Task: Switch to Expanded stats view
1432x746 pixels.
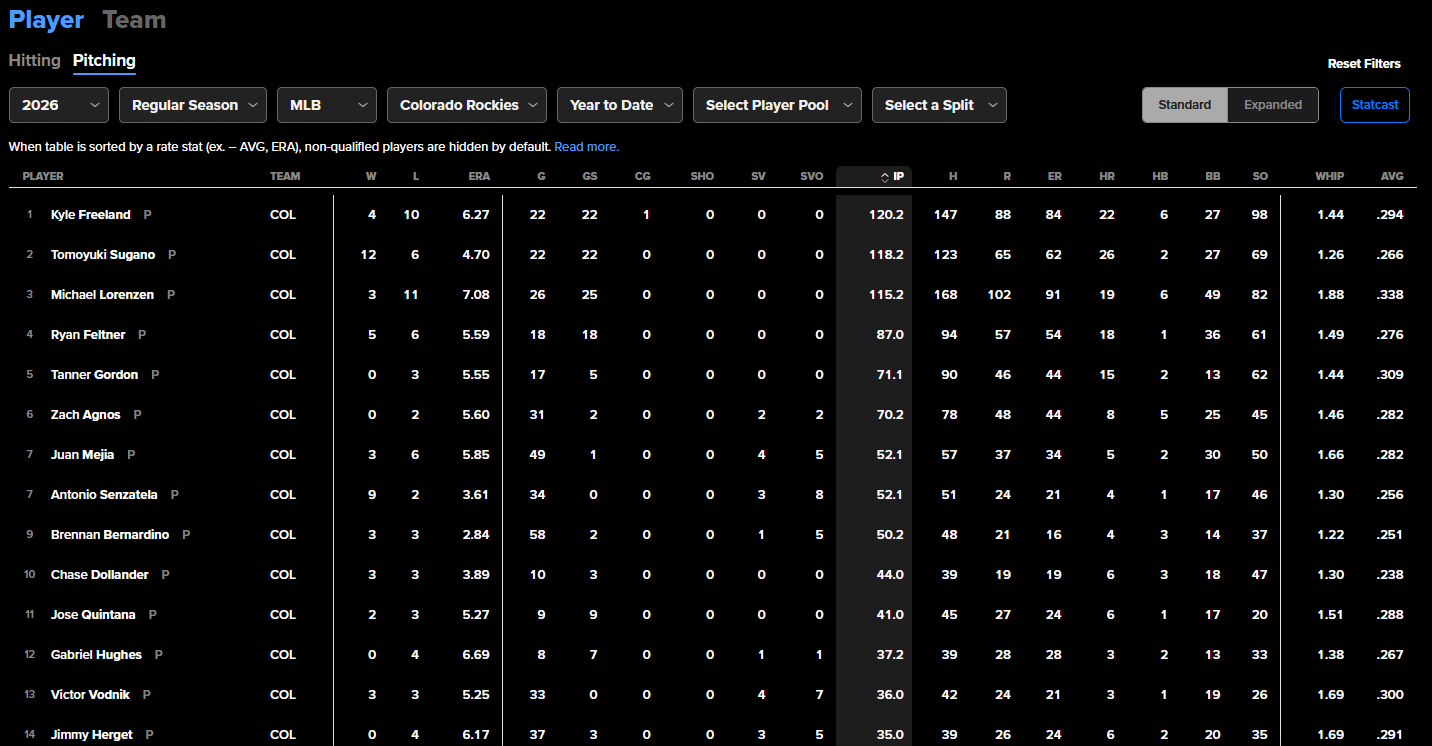Action: [x=1273, y=105]
